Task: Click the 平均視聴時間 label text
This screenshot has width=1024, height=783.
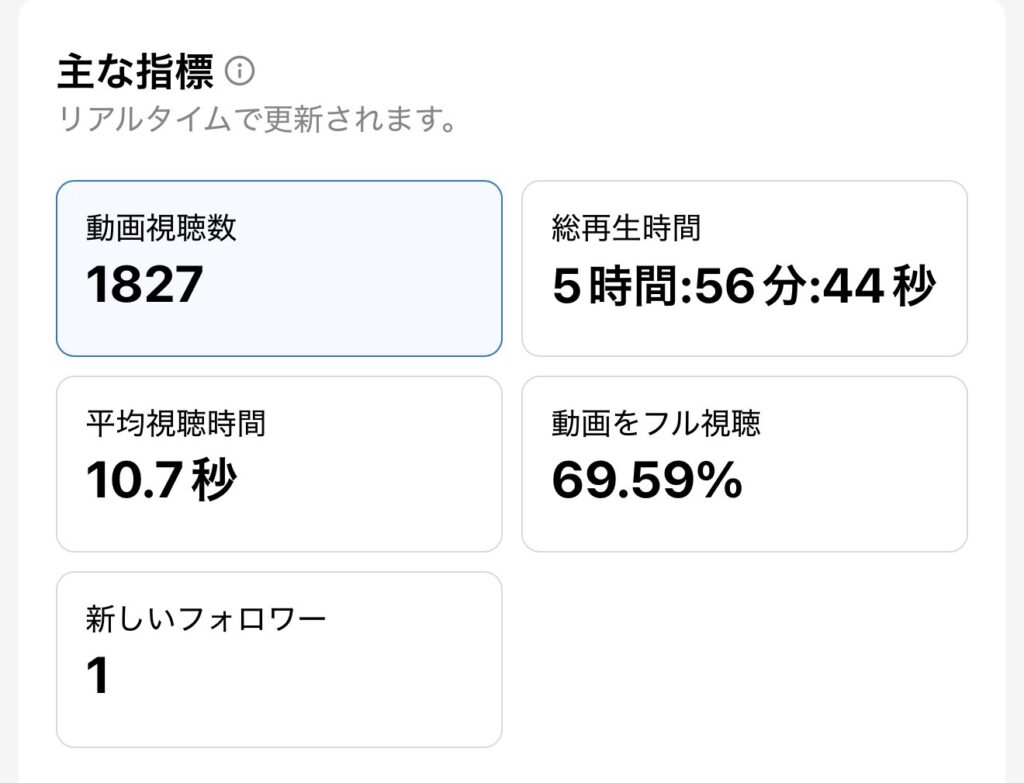Action: coord(176,424)
